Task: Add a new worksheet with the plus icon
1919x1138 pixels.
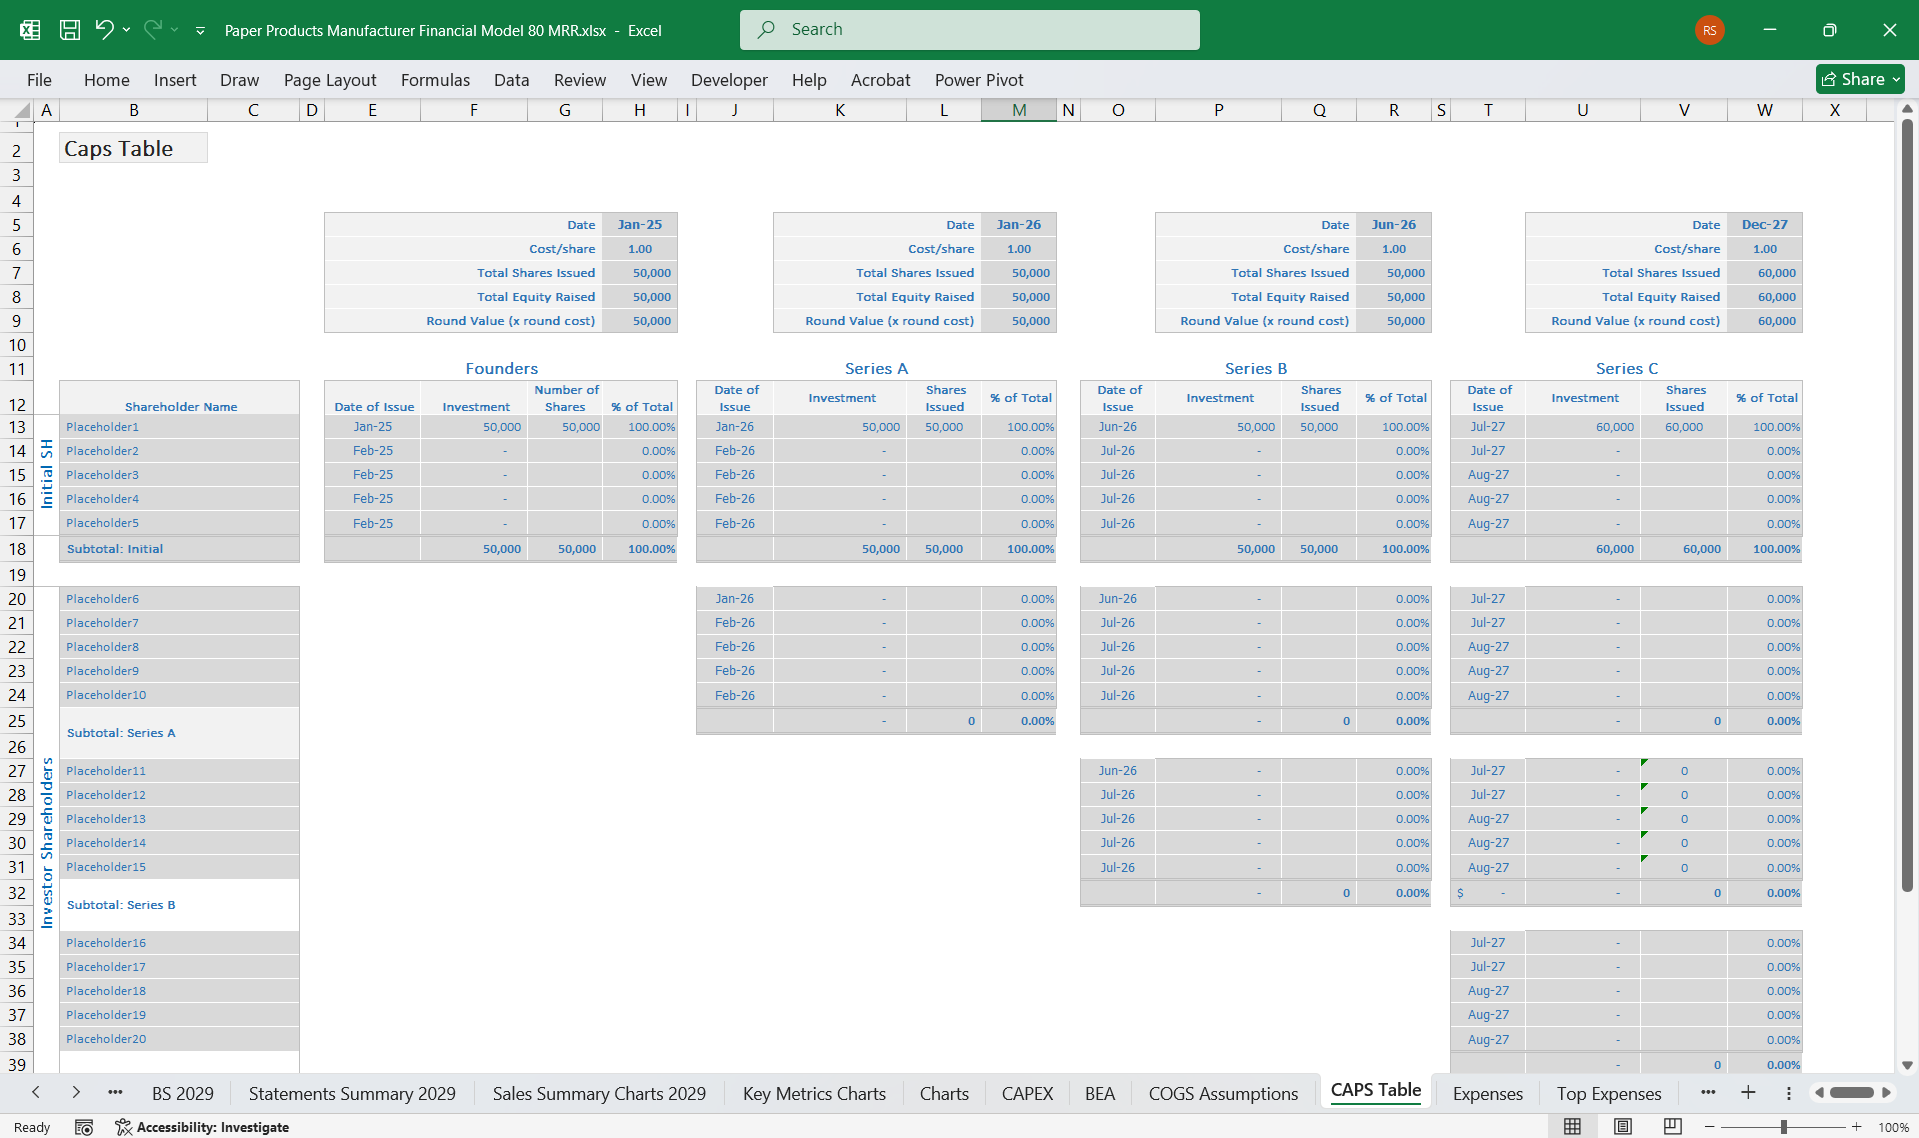Action: (x=1748, y=1093)
